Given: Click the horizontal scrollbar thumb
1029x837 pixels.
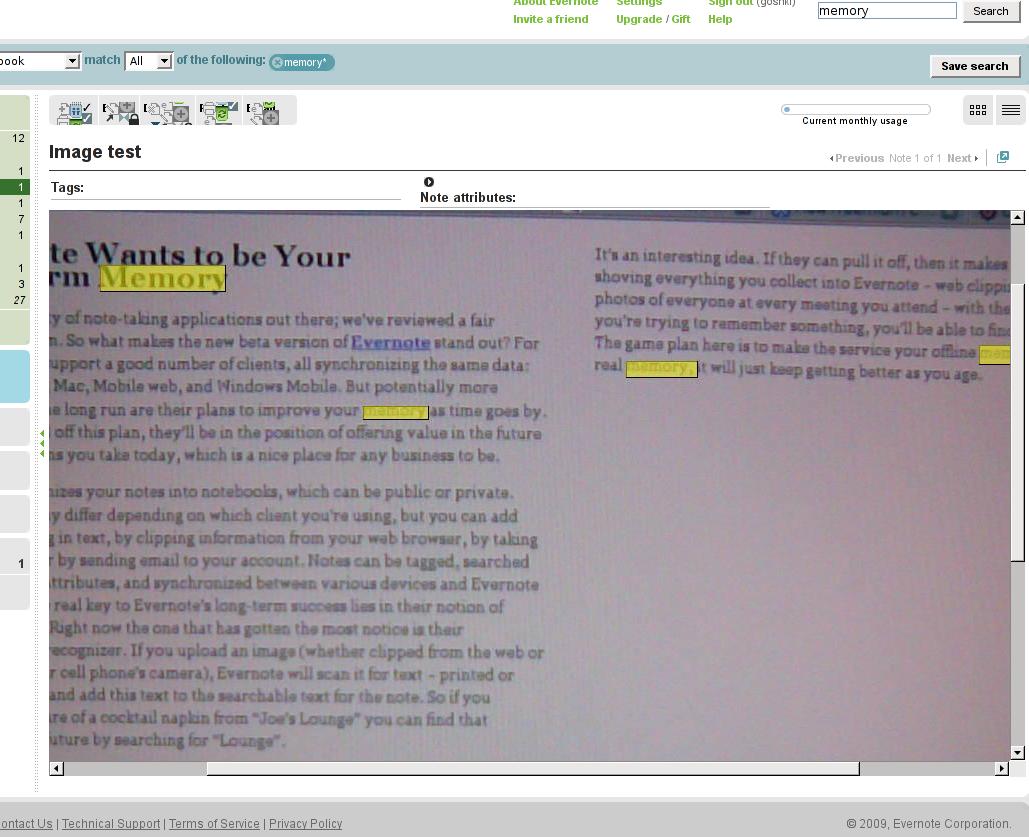Looking at the screenshot, I should point(533,768).
